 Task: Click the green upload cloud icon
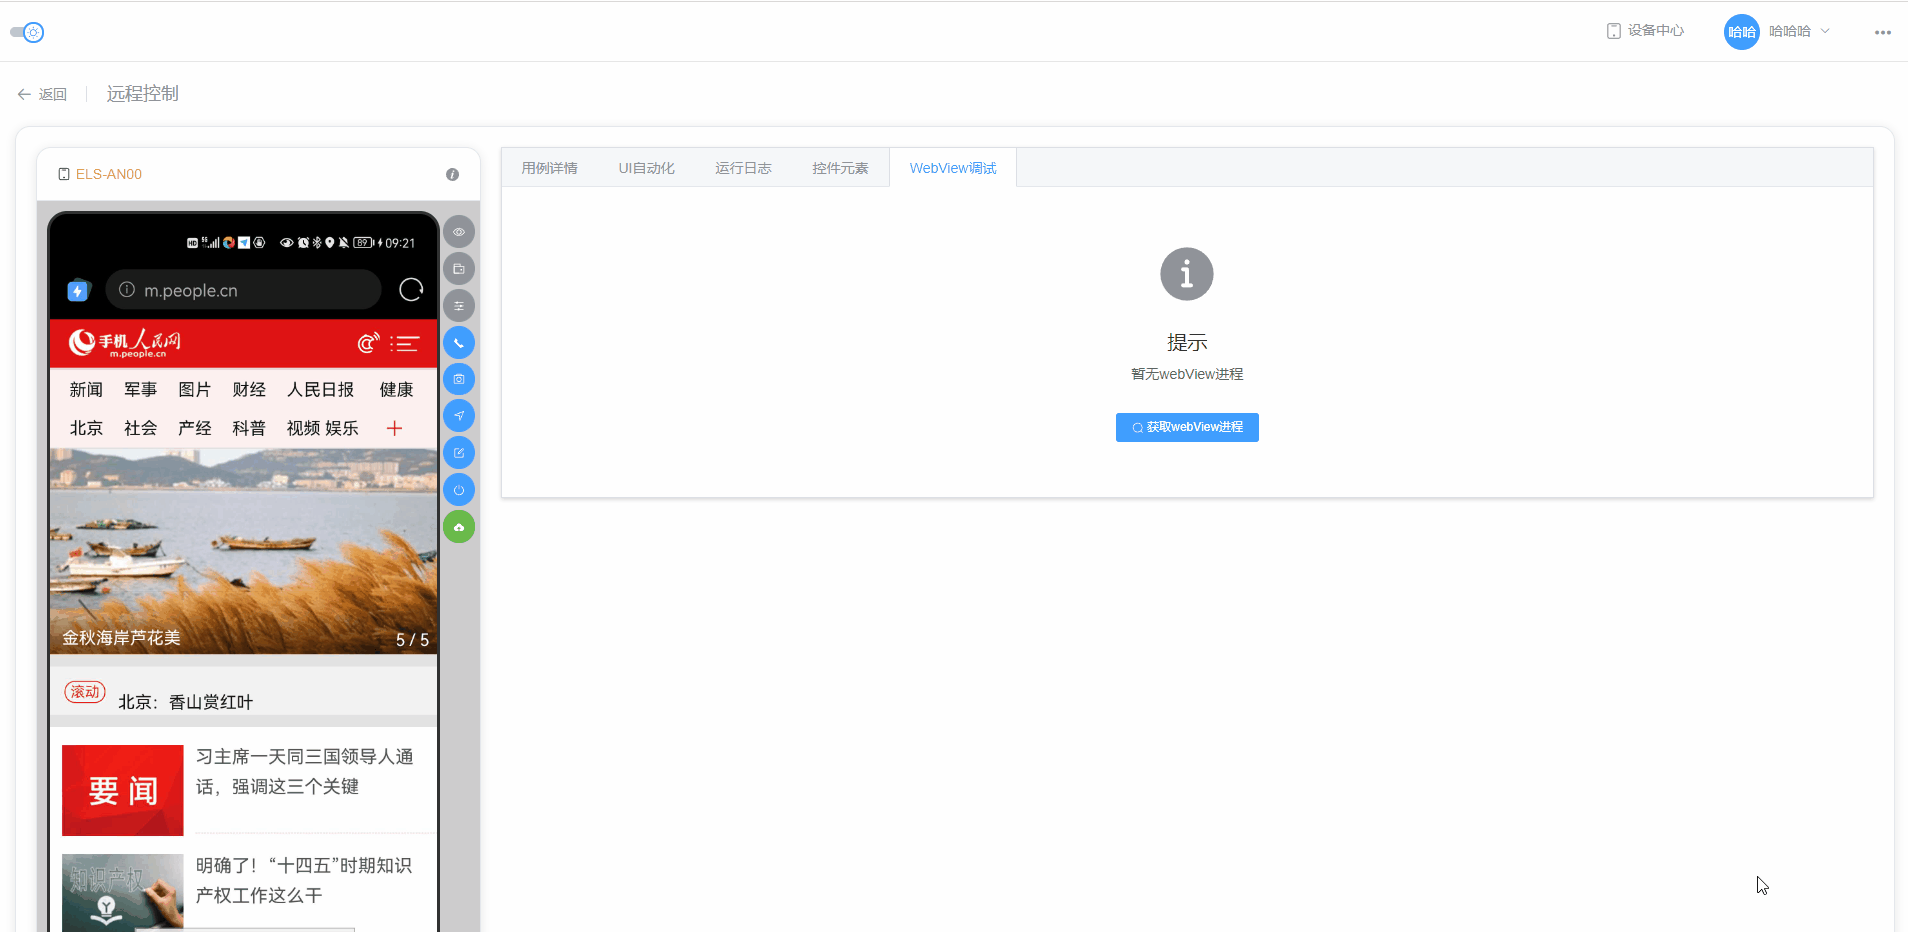[x=459, y=526]
